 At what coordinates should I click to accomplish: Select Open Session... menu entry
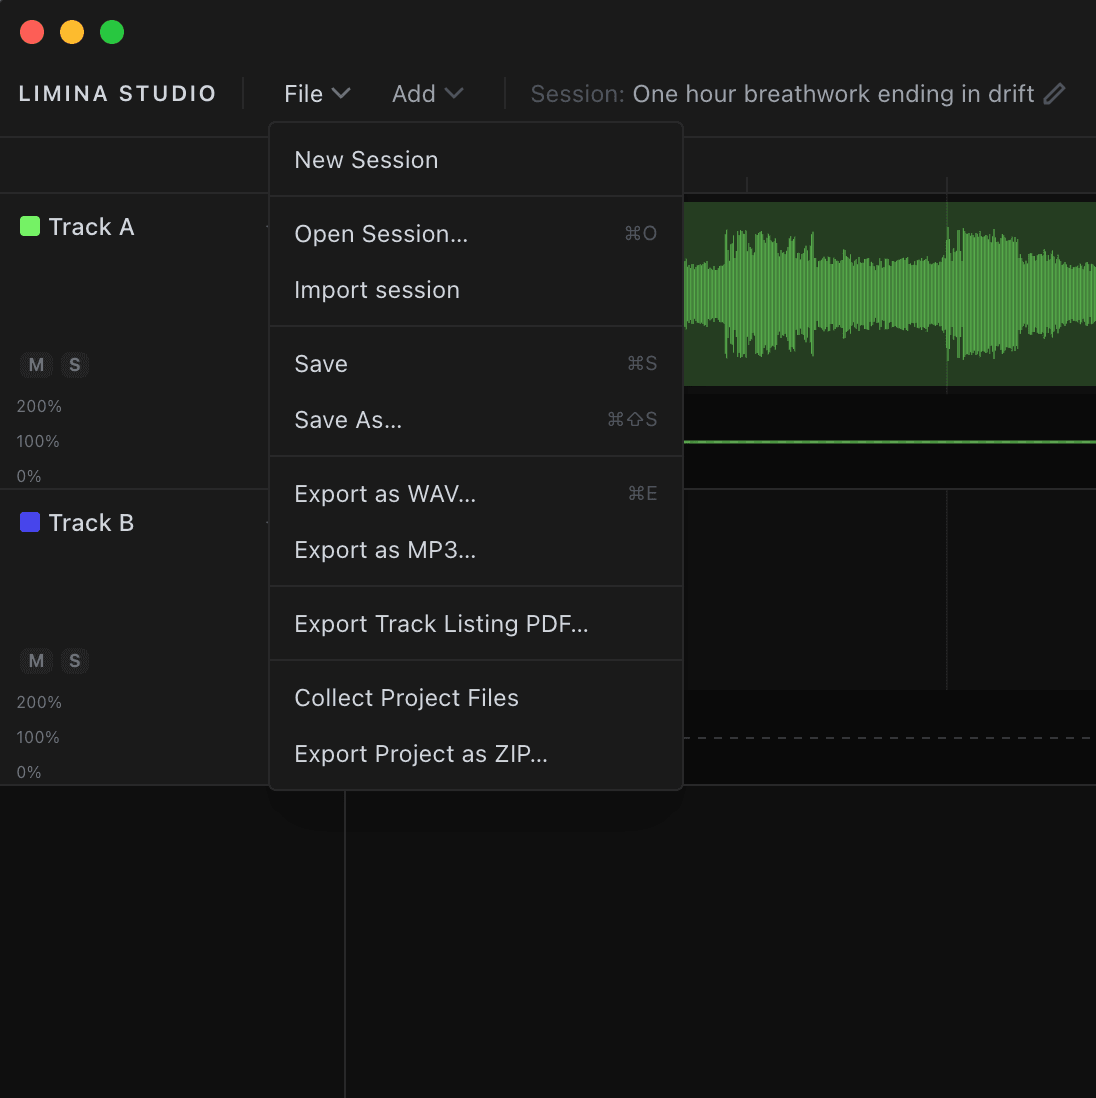coord(476,234)
